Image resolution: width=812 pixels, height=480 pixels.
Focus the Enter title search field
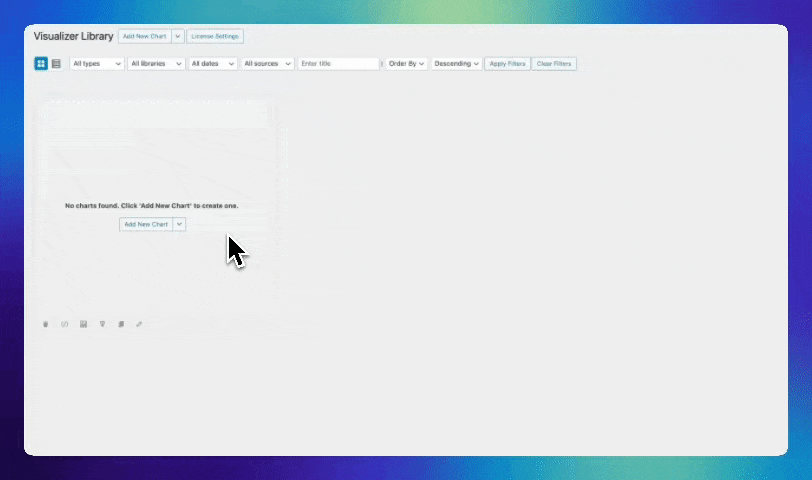point(339,63)
